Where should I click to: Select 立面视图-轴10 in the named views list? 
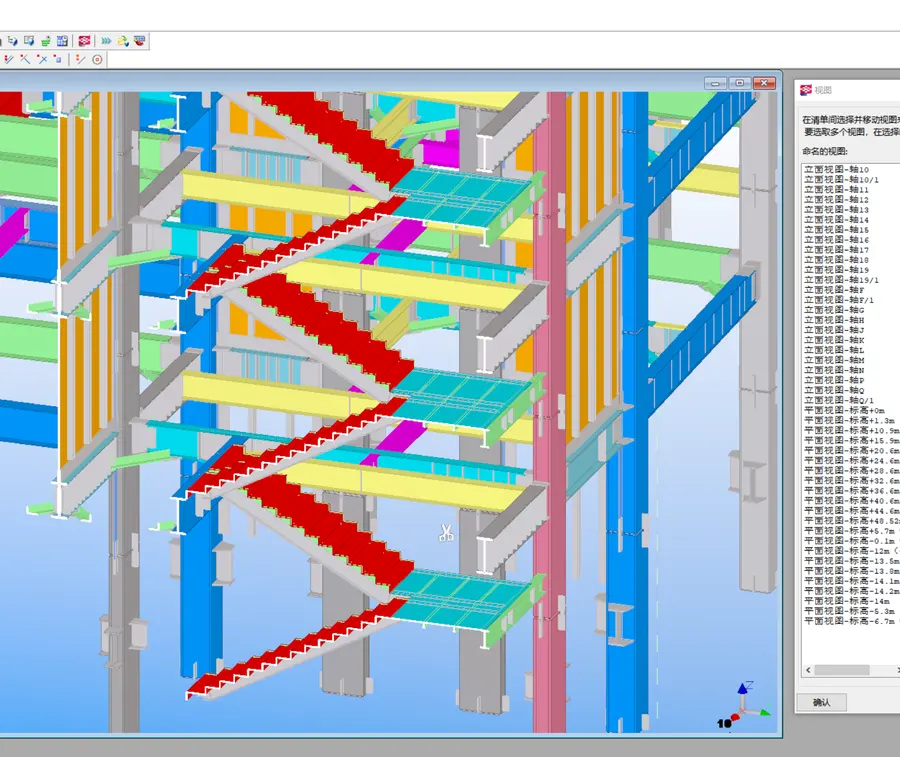837,169
